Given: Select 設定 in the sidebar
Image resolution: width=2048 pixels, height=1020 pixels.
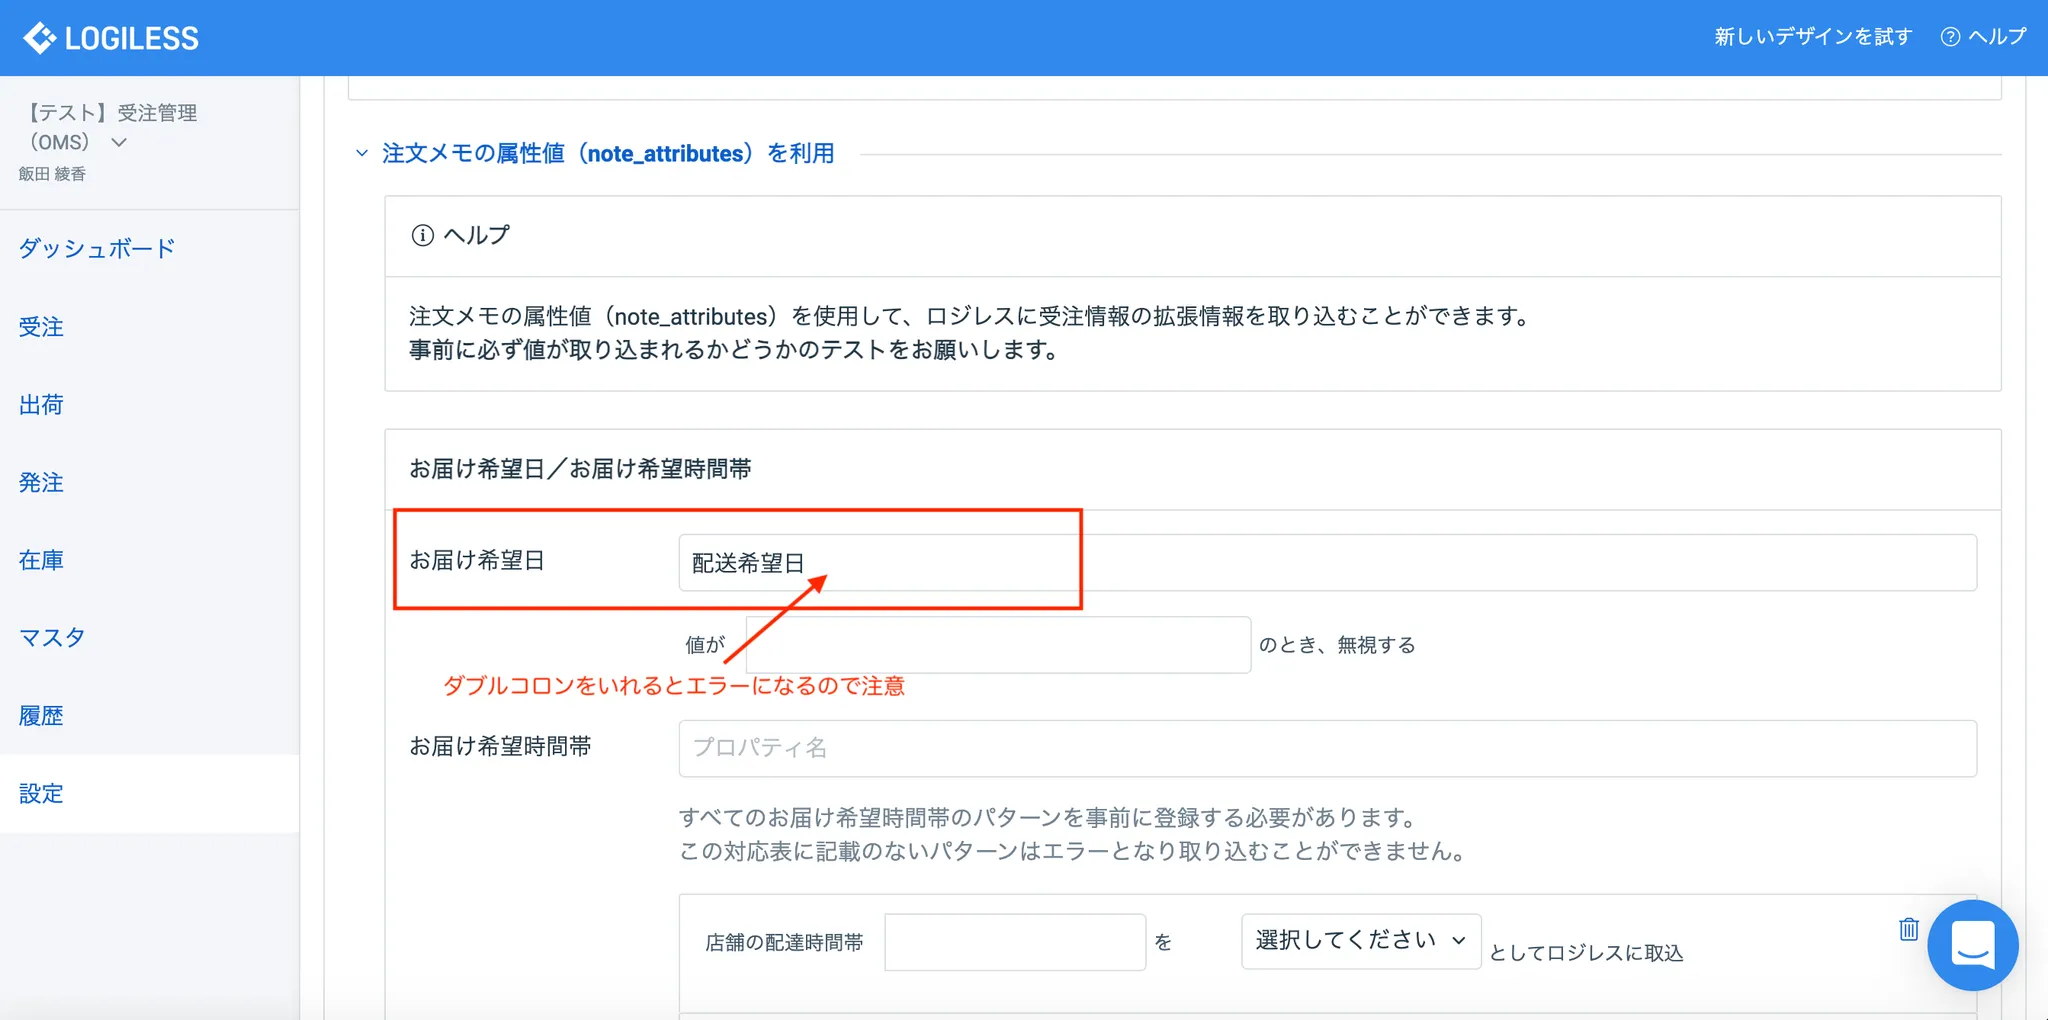Looking at the screenshot, I should tap(41, 793).
